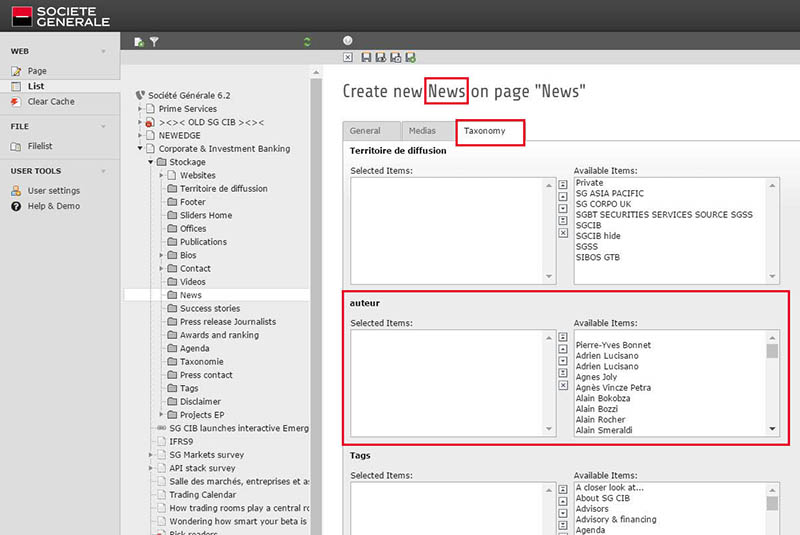Move Territoire de diffusion selection to top
The image size is (800, 535).
(x=563, y=185)
